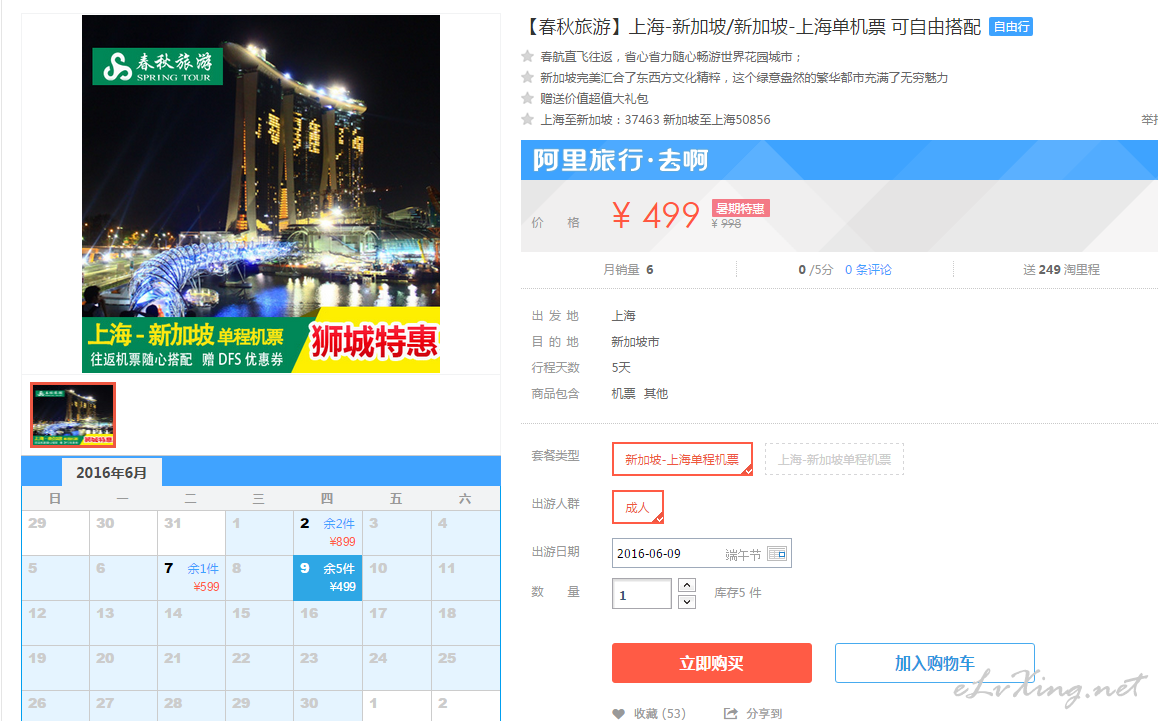Click the main Singapore product image
The width and height of the screenshot is (1158, 721).
[x=261, y=194]
